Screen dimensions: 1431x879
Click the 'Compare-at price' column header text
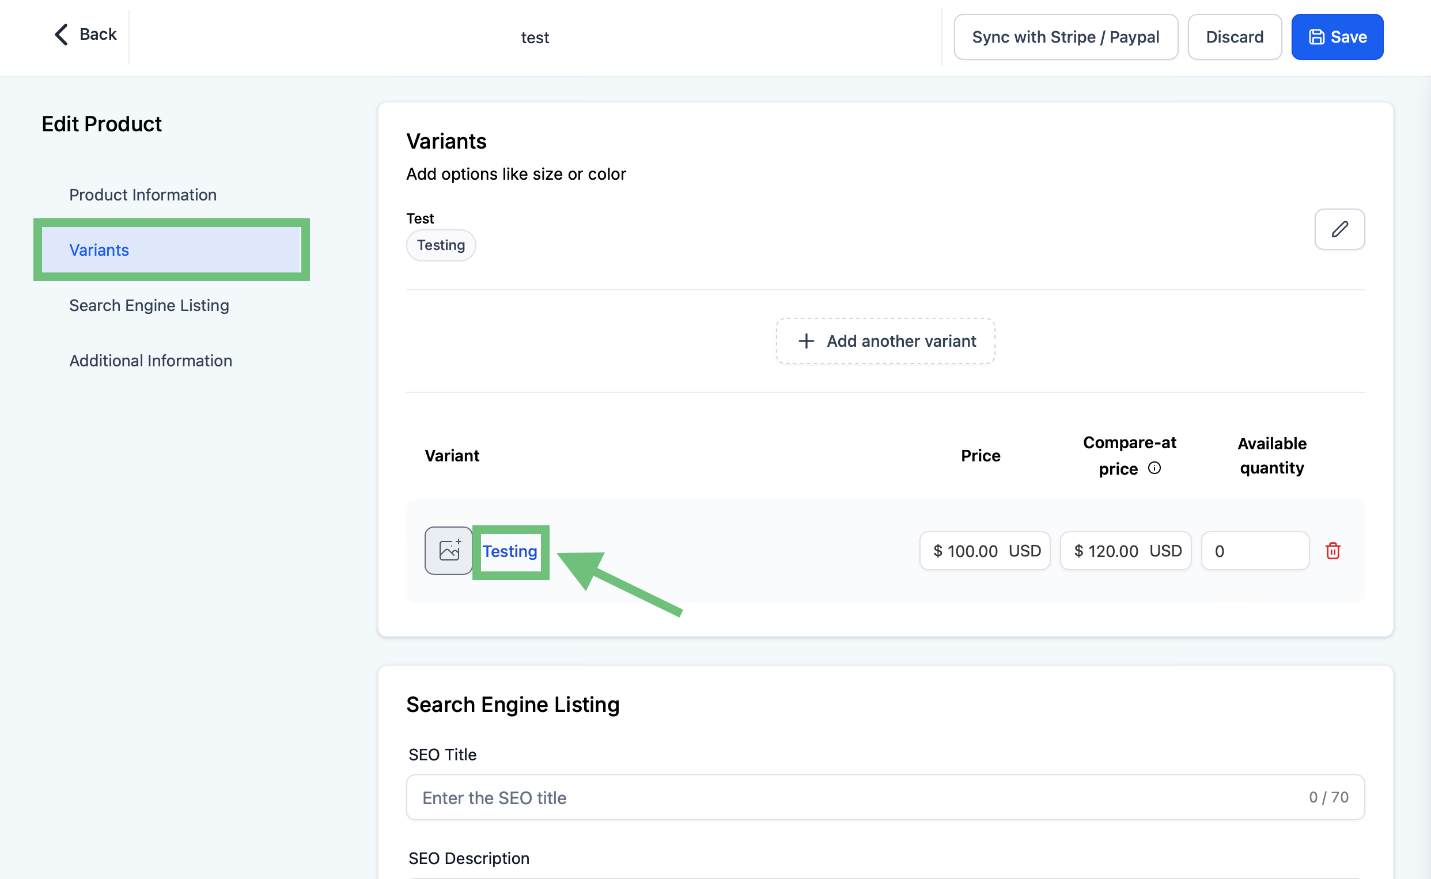point(1129,455)
